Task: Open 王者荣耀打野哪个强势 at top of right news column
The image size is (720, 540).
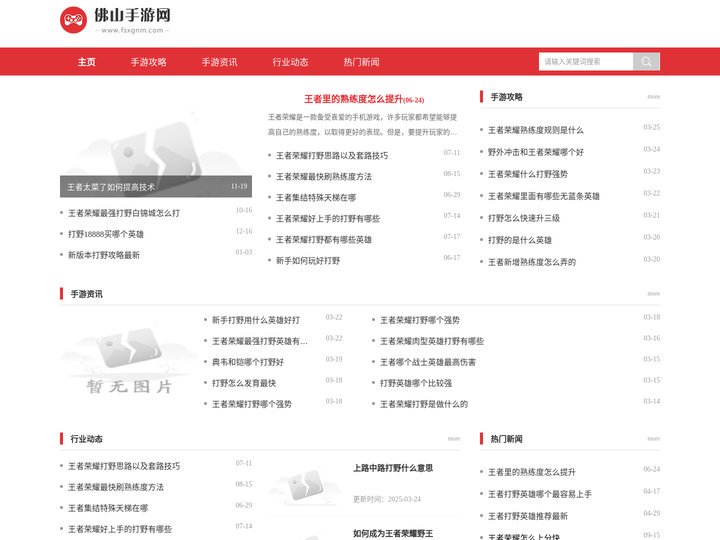Action: pyautogui.click(x=420, y=320)
